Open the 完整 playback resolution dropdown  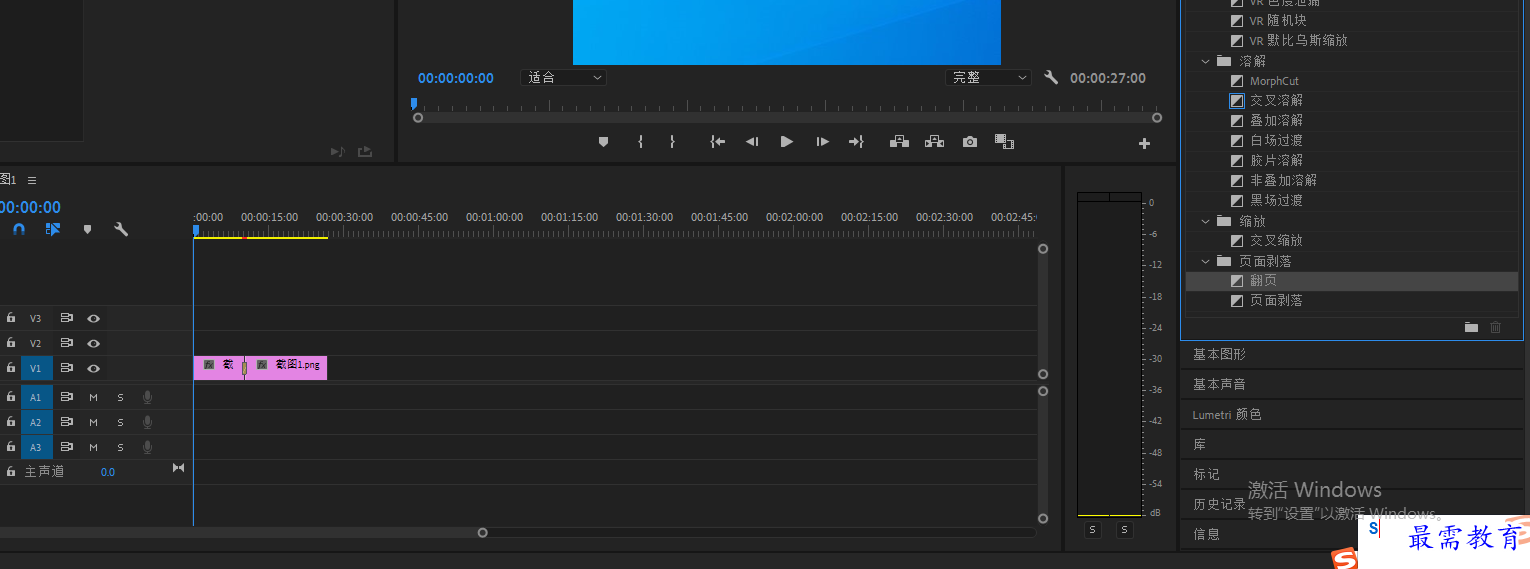coord(988,77)
